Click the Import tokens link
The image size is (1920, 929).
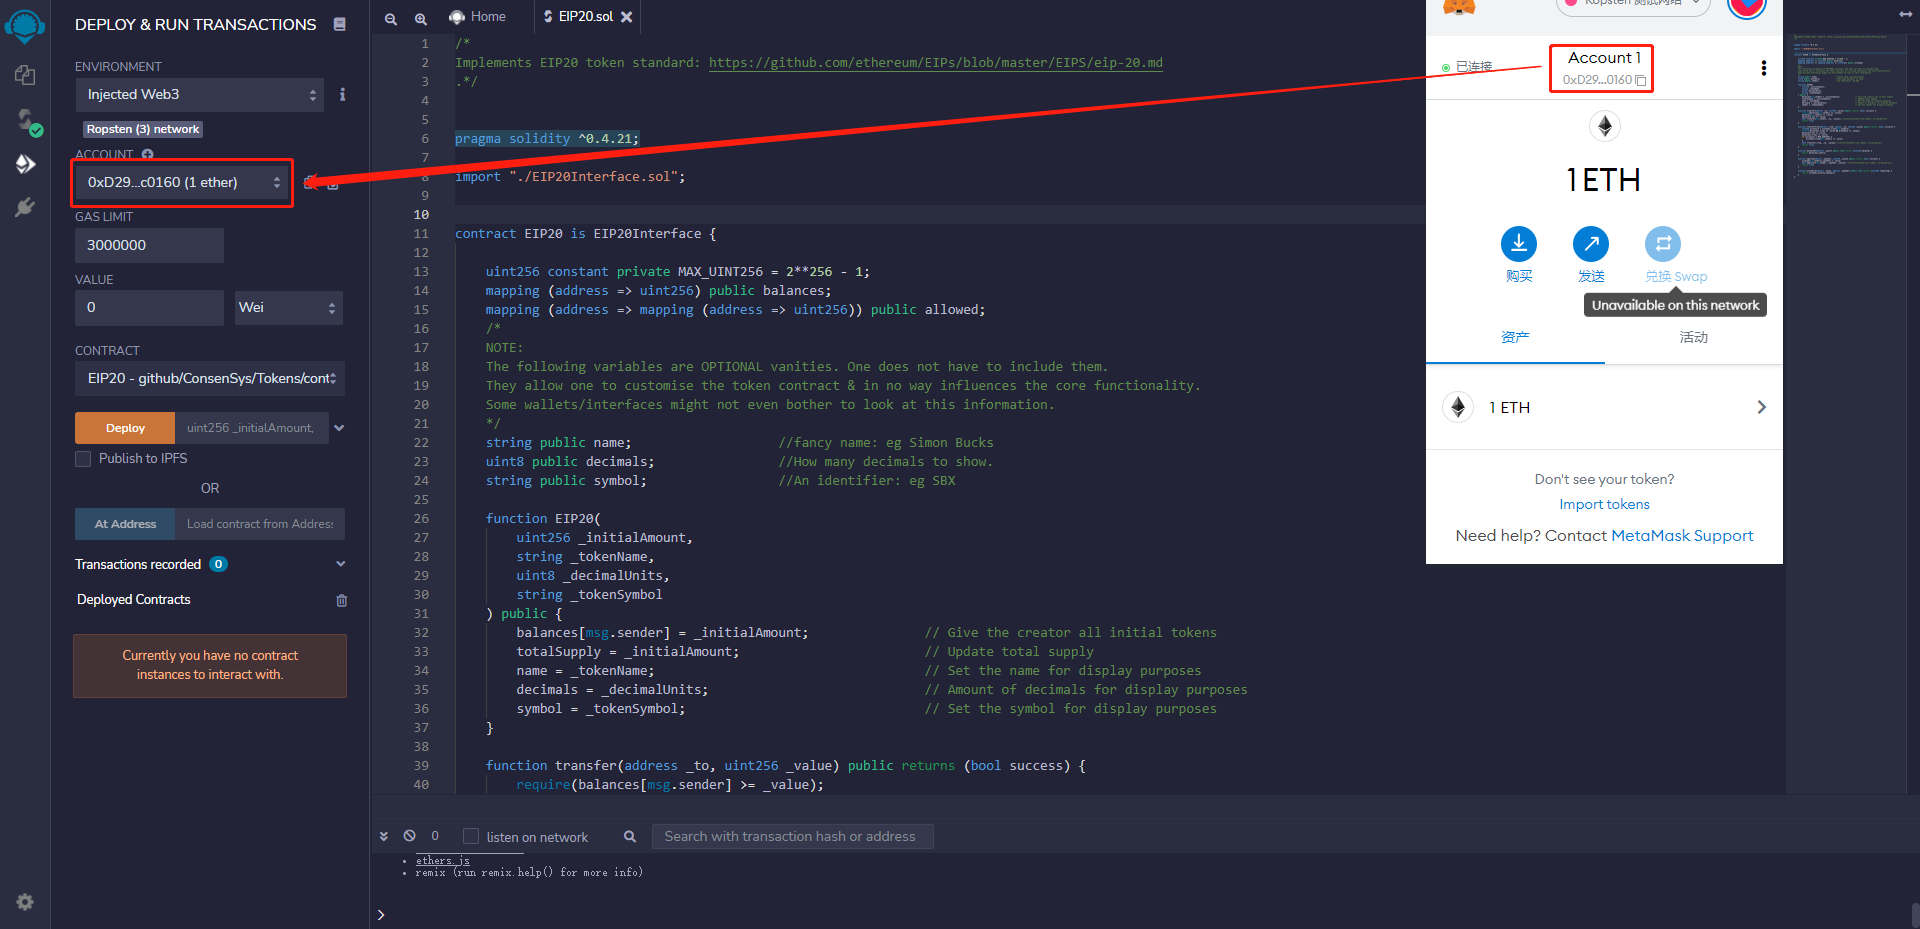[x=1604, y=505]
